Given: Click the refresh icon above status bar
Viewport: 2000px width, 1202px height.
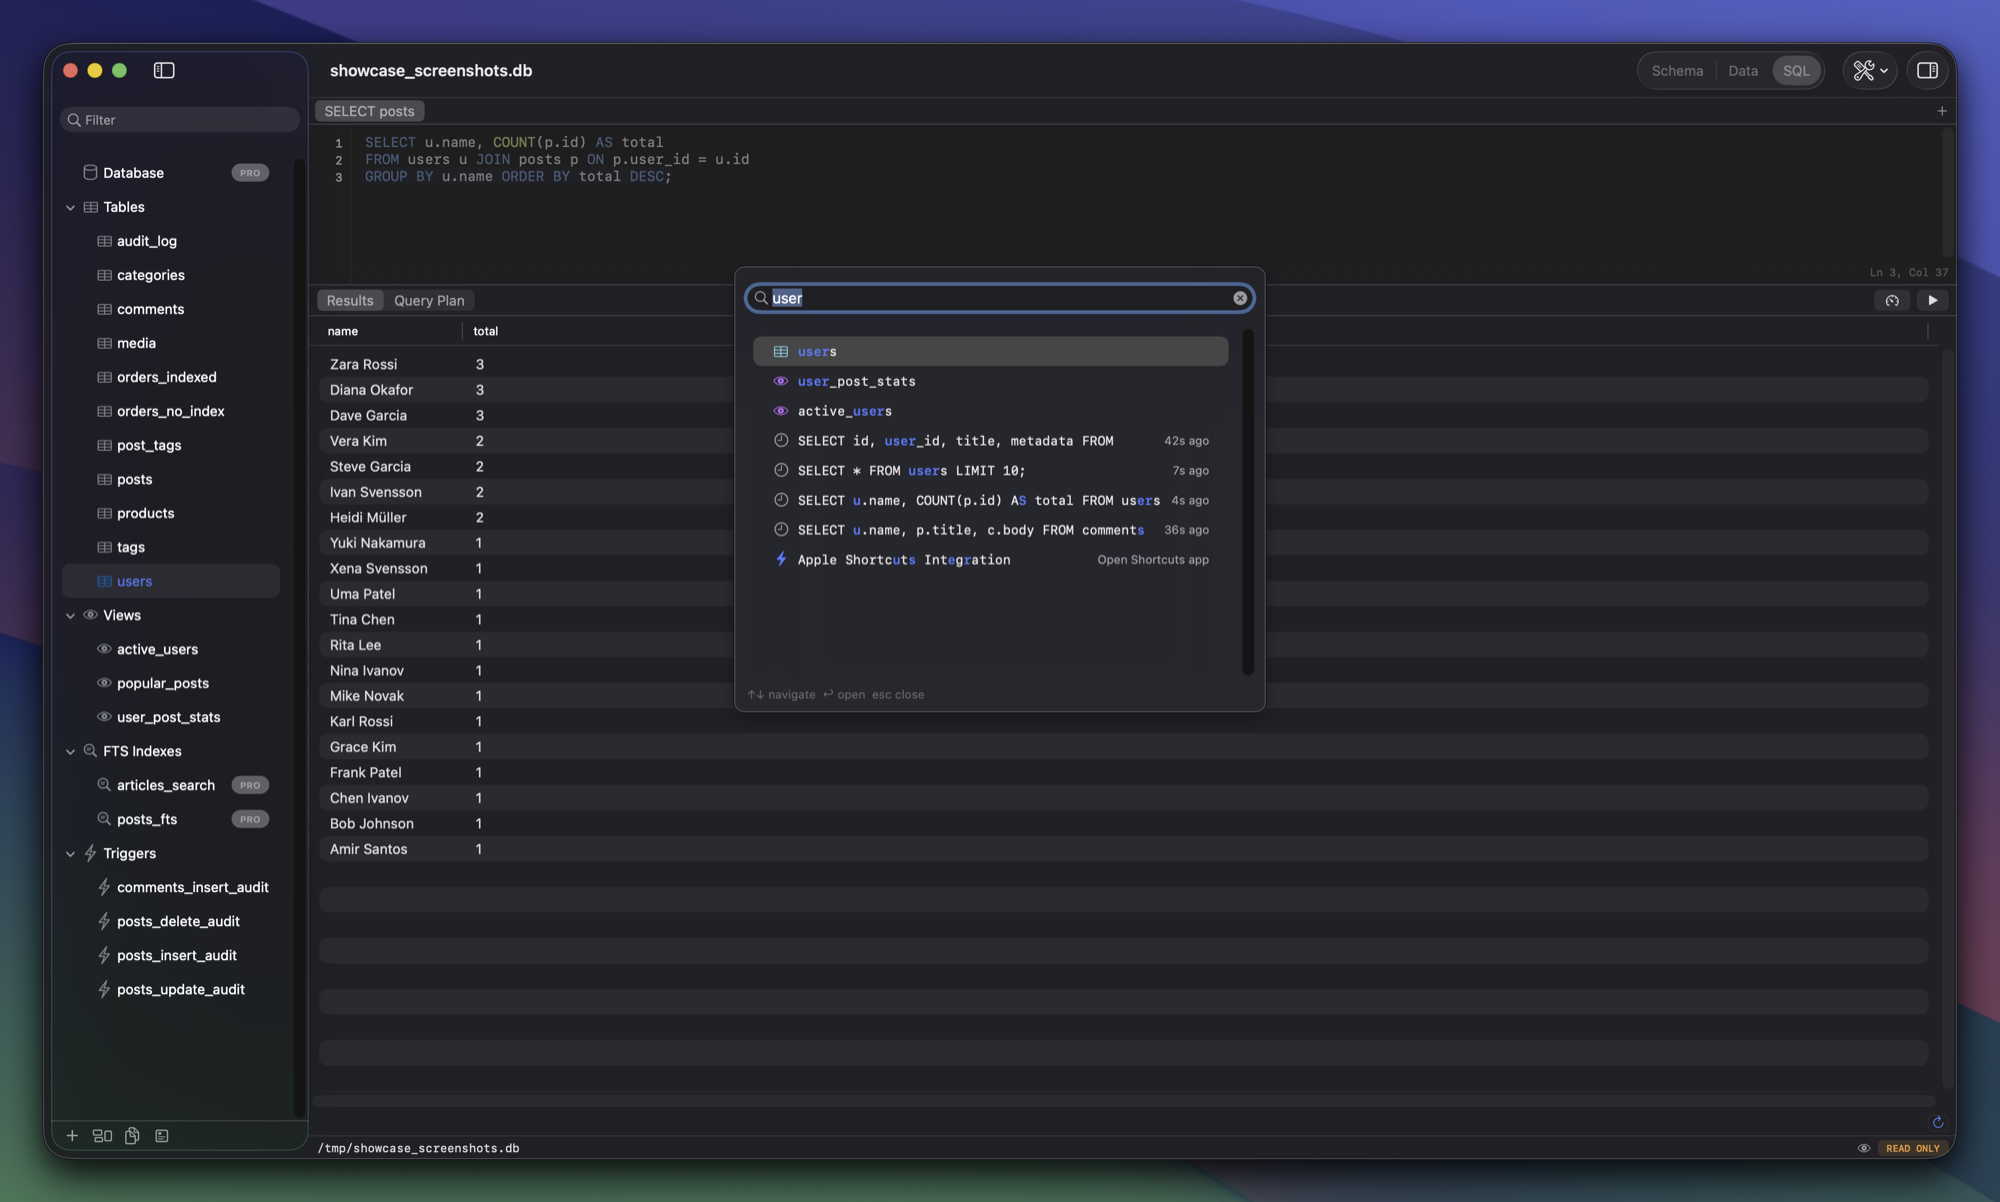Looking at the screenshot, I should 1937,1122.
